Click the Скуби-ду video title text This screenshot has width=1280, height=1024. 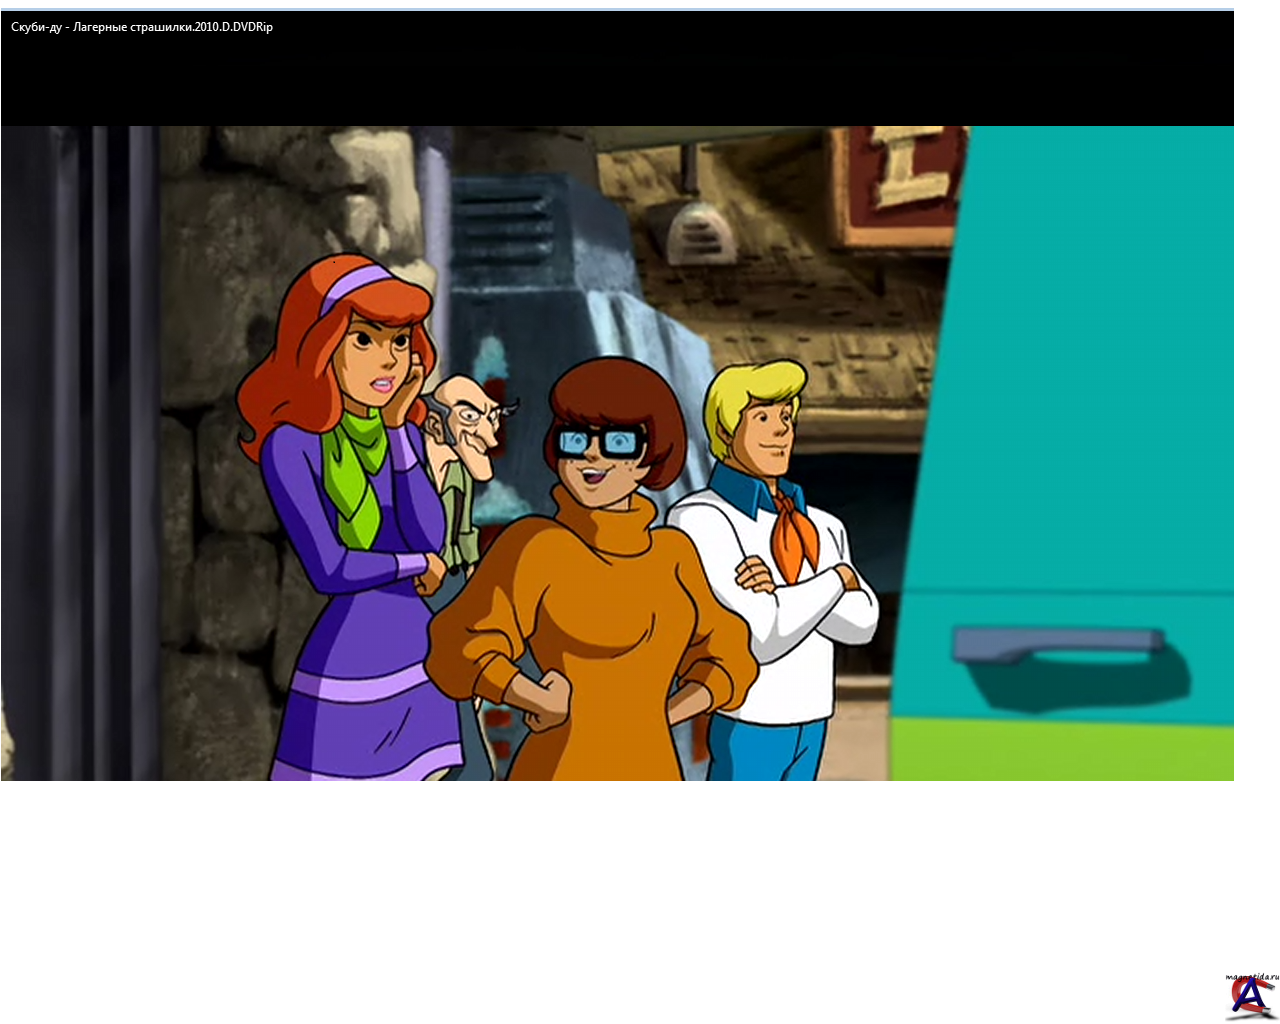(x=142, y=27)
